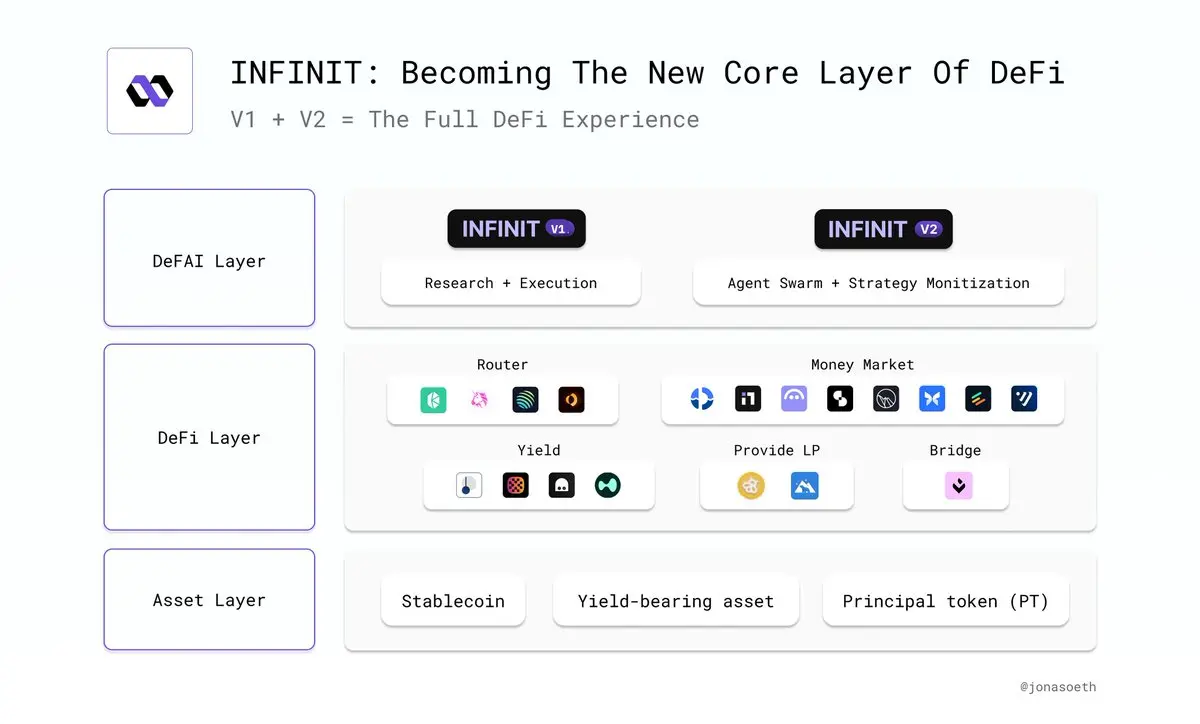Click the dark circular line-art icon in Money Market
This screenshot has height=724, width=1200.
coord(886,399)
